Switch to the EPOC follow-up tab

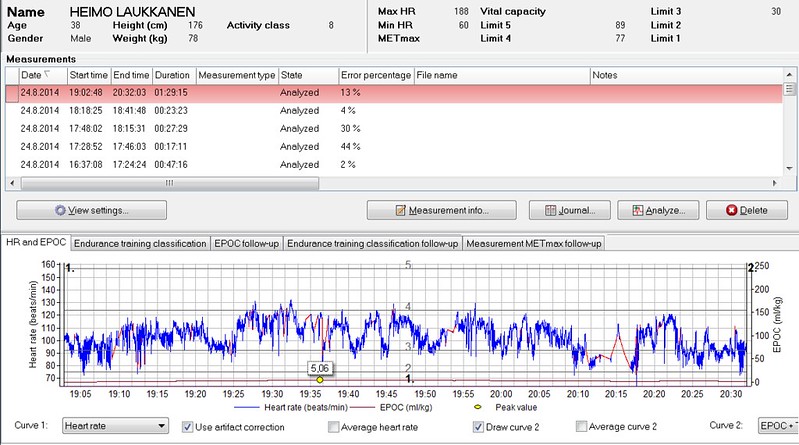click(x=247, y=244)
